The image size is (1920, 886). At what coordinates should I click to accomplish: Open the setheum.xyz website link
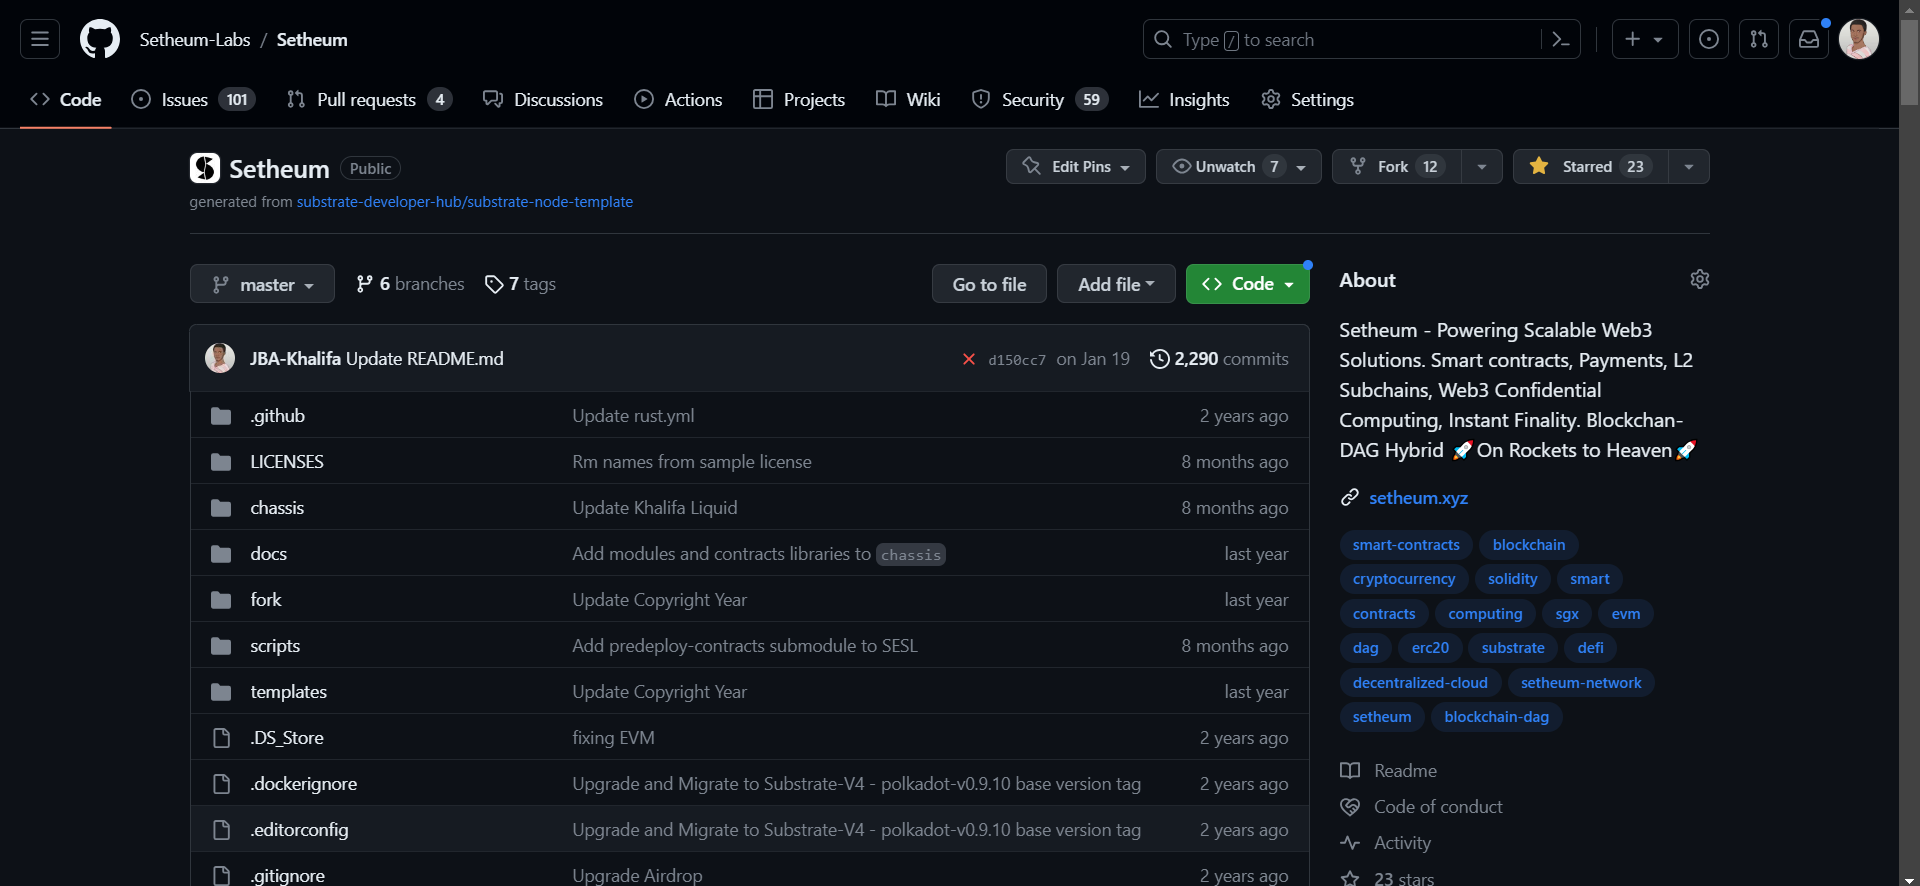pyautogui.click(x=1418, y=498)
